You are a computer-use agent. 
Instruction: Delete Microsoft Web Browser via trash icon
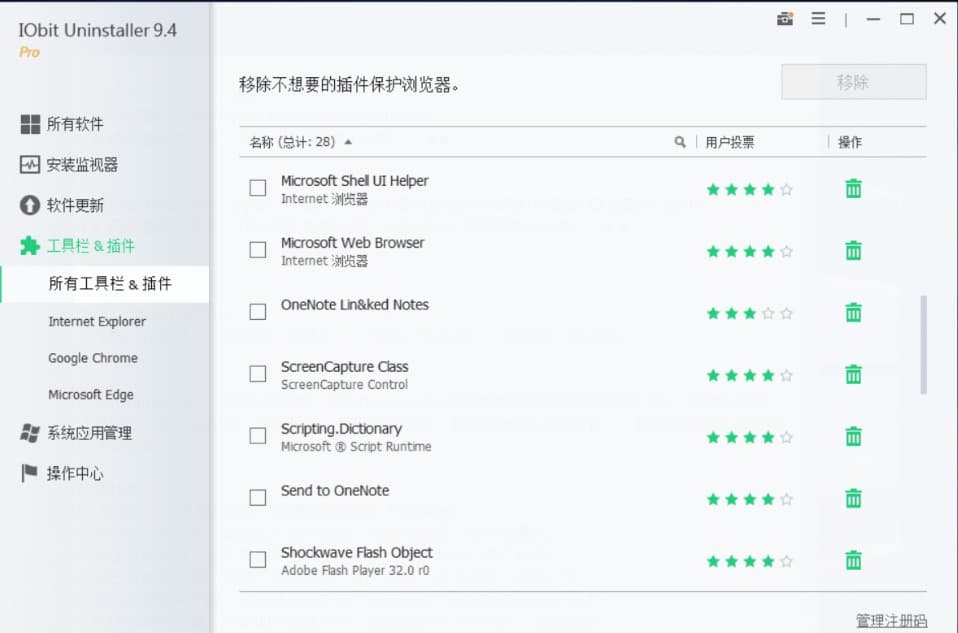pos(854,251)
